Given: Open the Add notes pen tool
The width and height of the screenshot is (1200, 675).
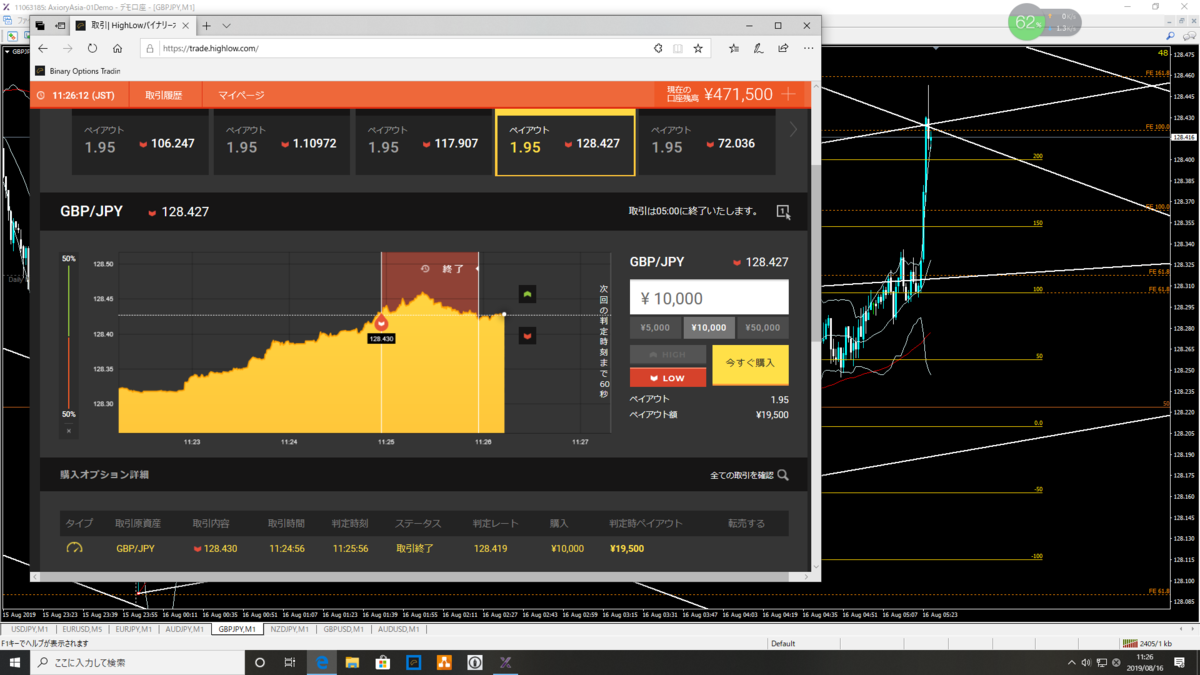Looking at the screenshot, I should 759,48.
